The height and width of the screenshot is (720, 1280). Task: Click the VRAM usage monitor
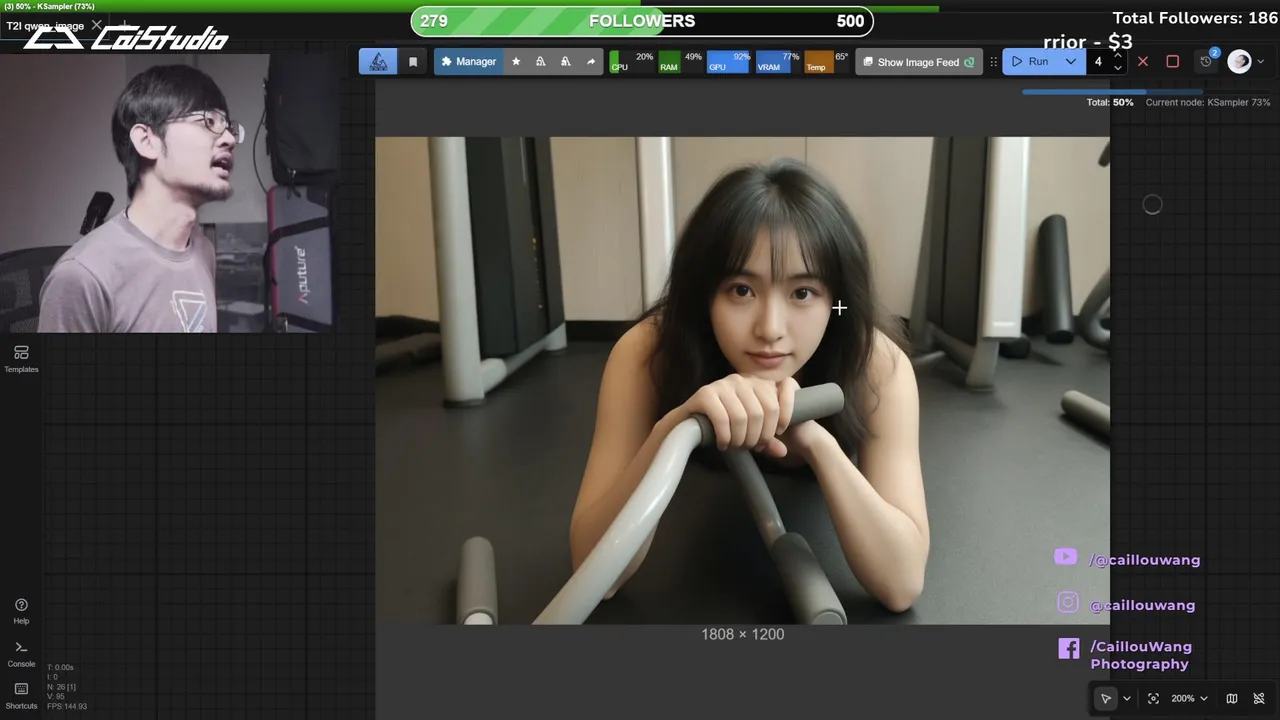pyautogui.click(x=778, y=62)
